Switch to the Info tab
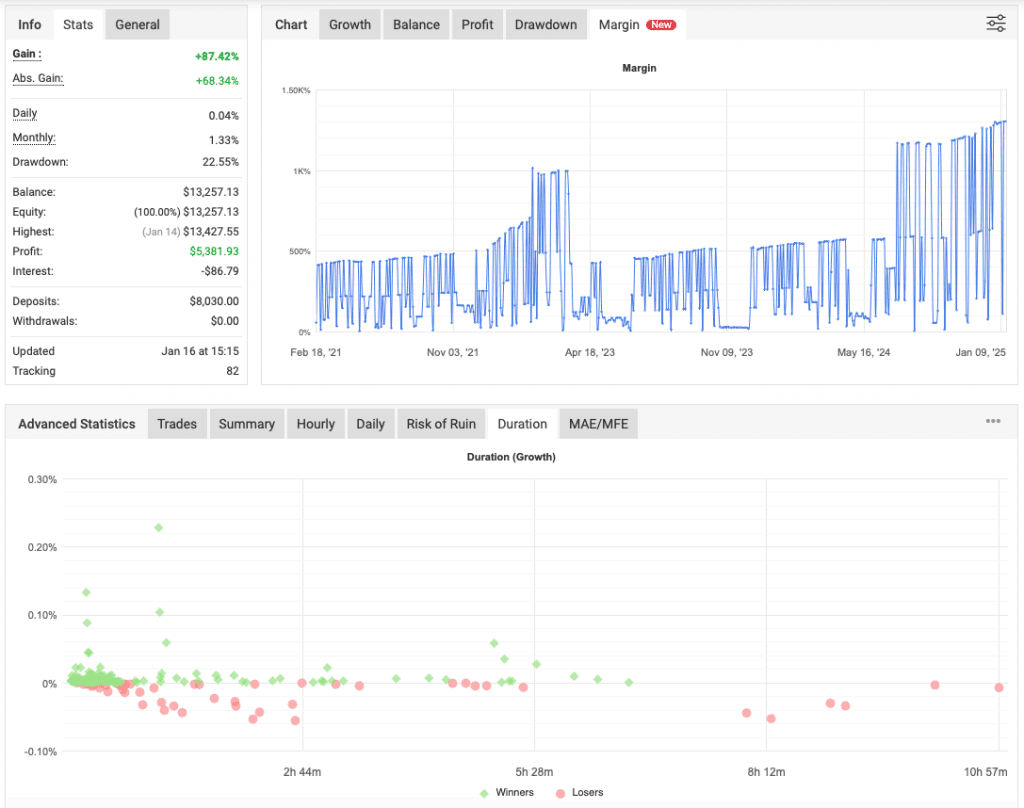 [x=30, y=24]
